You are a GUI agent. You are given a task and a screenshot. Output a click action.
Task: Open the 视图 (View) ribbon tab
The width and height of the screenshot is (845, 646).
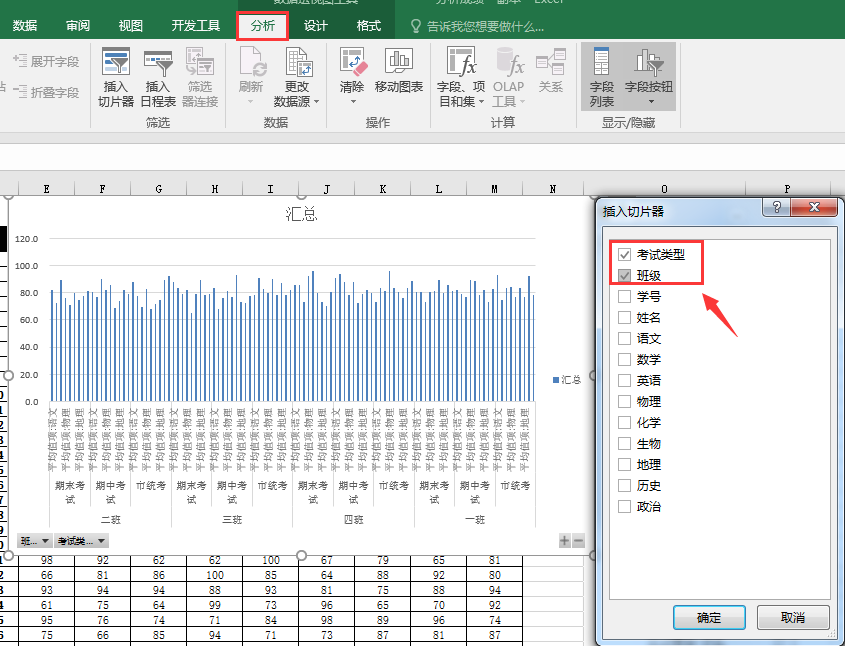point(130,25)
